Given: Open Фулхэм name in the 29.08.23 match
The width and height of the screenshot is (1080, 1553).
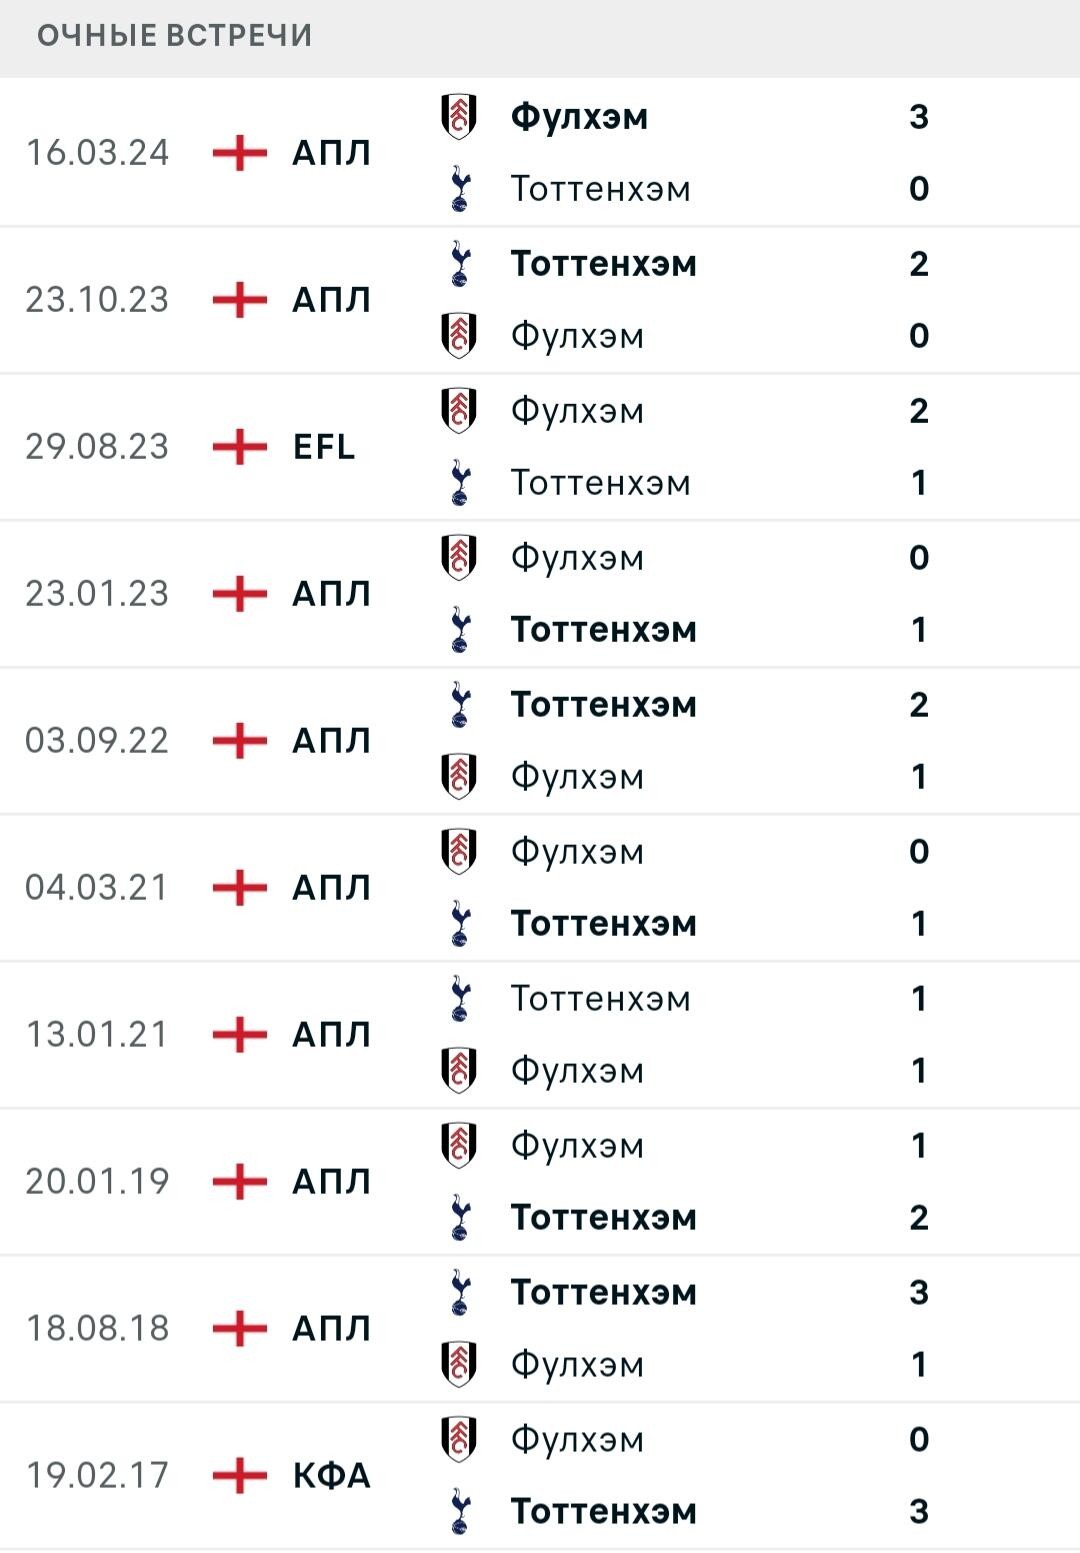Looking at the screenshot, I should [577, 411].
